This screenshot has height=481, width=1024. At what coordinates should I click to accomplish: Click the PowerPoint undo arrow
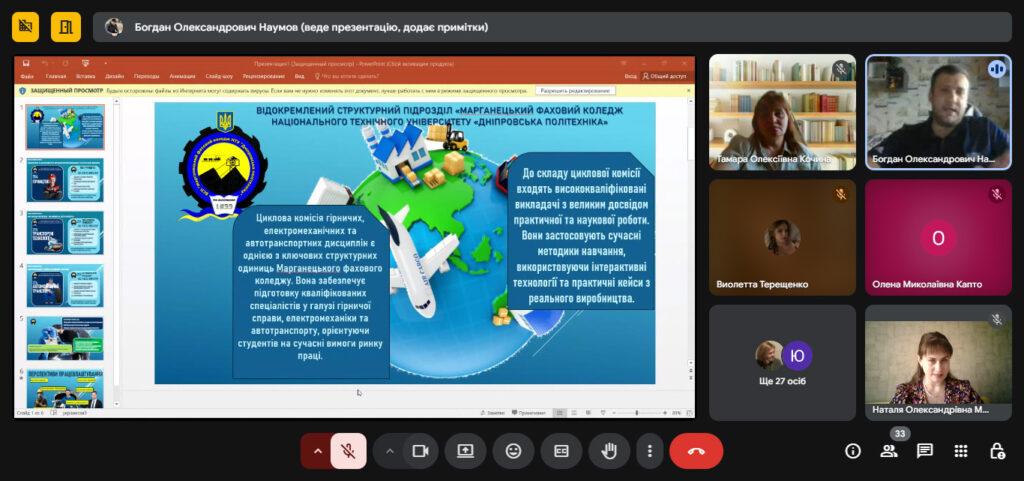(44, 63)
